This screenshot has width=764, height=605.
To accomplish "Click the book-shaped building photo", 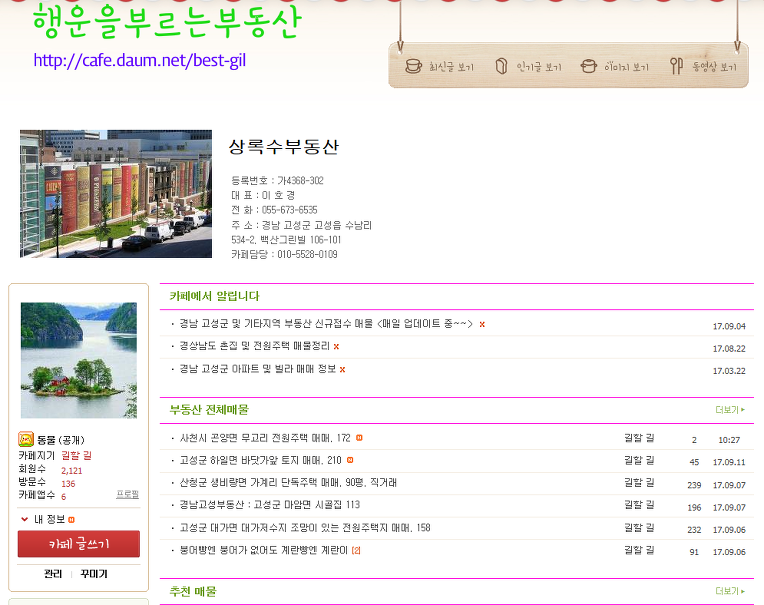I will click(x=116, y=193).
